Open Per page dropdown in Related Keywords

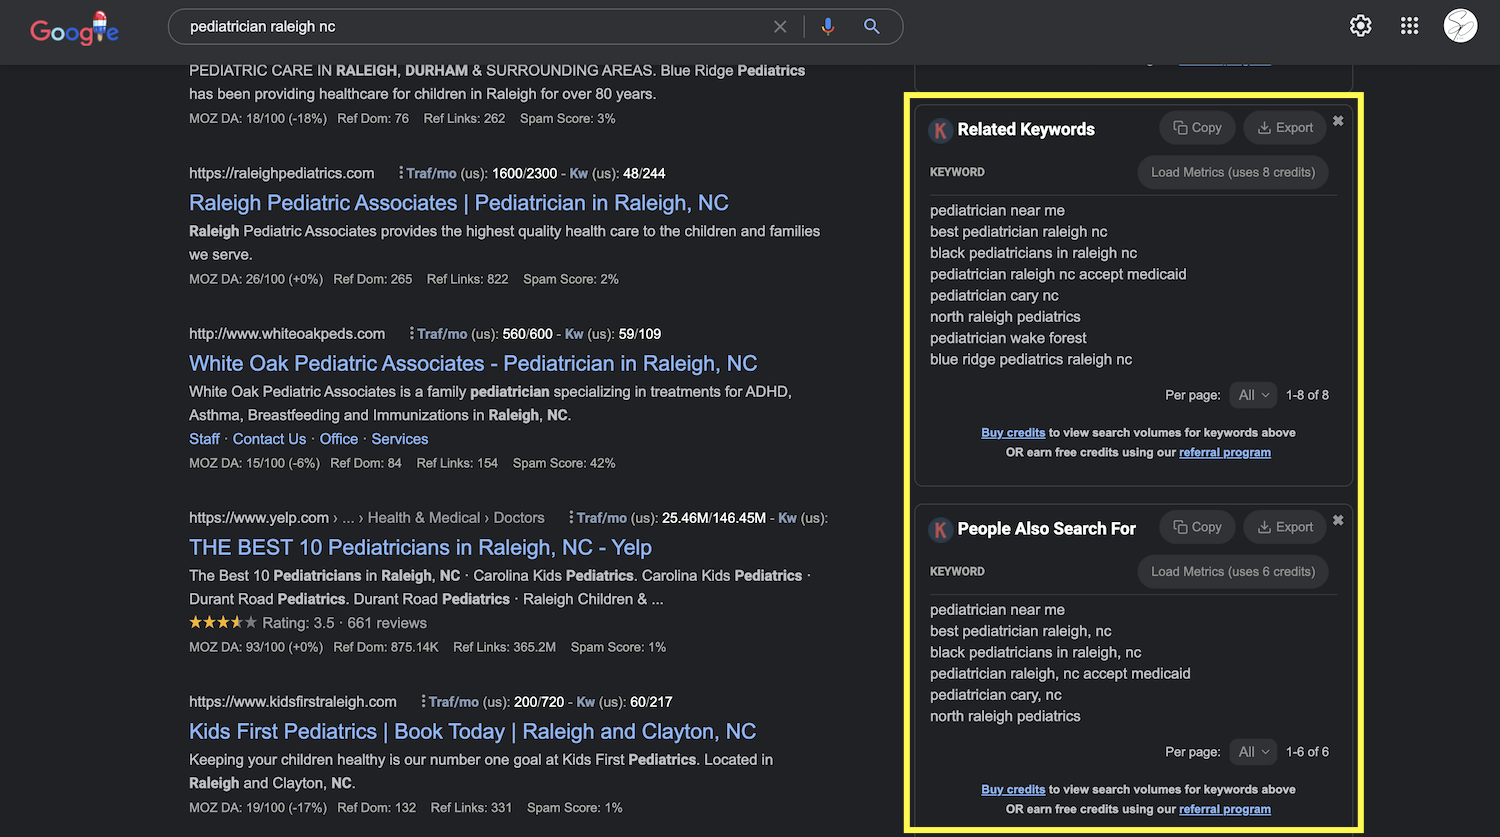[1253, 395]
